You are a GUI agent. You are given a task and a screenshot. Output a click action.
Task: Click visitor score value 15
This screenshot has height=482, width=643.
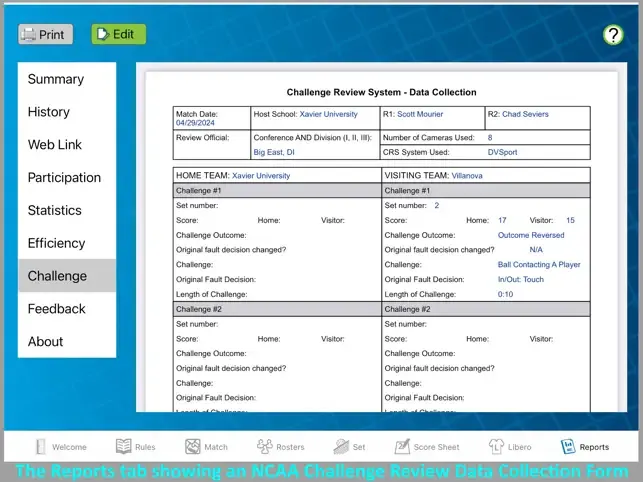tap(570, 220)
